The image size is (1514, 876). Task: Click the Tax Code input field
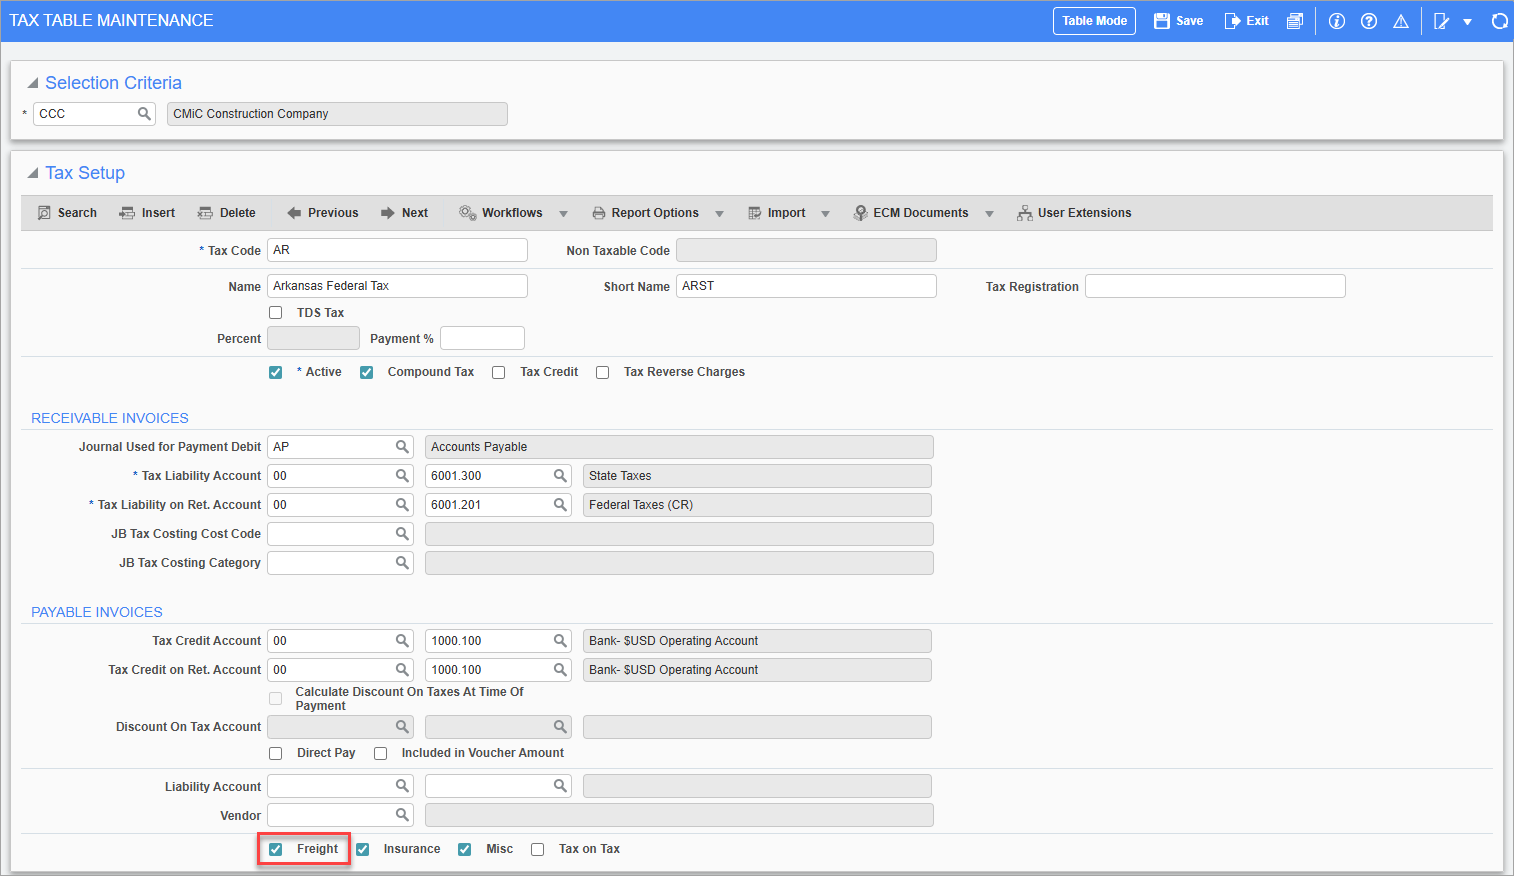(397, 250)
